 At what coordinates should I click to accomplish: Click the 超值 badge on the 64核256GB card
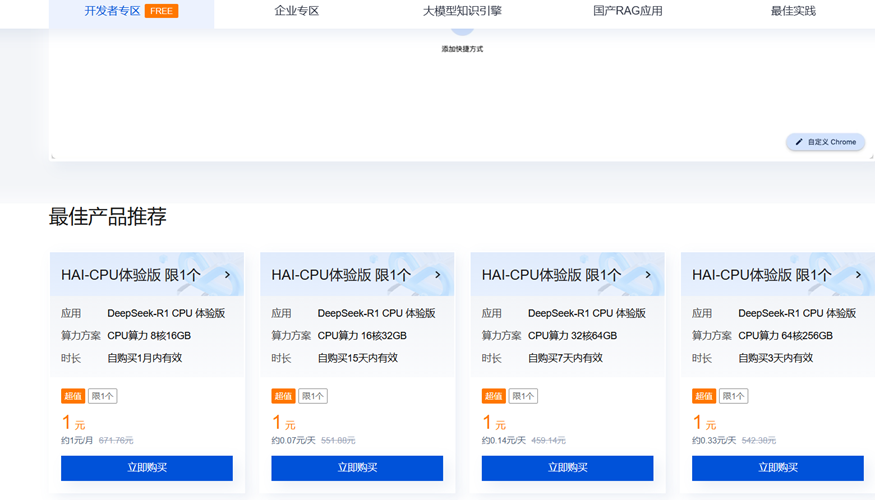704,396
